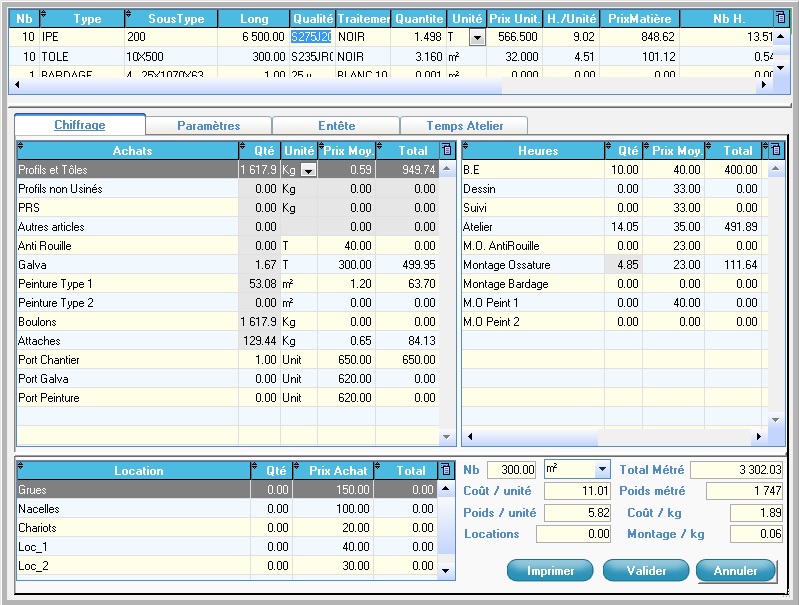Click the sort arrows on the Heures column header
799x605 pixels.
[465, 147]
